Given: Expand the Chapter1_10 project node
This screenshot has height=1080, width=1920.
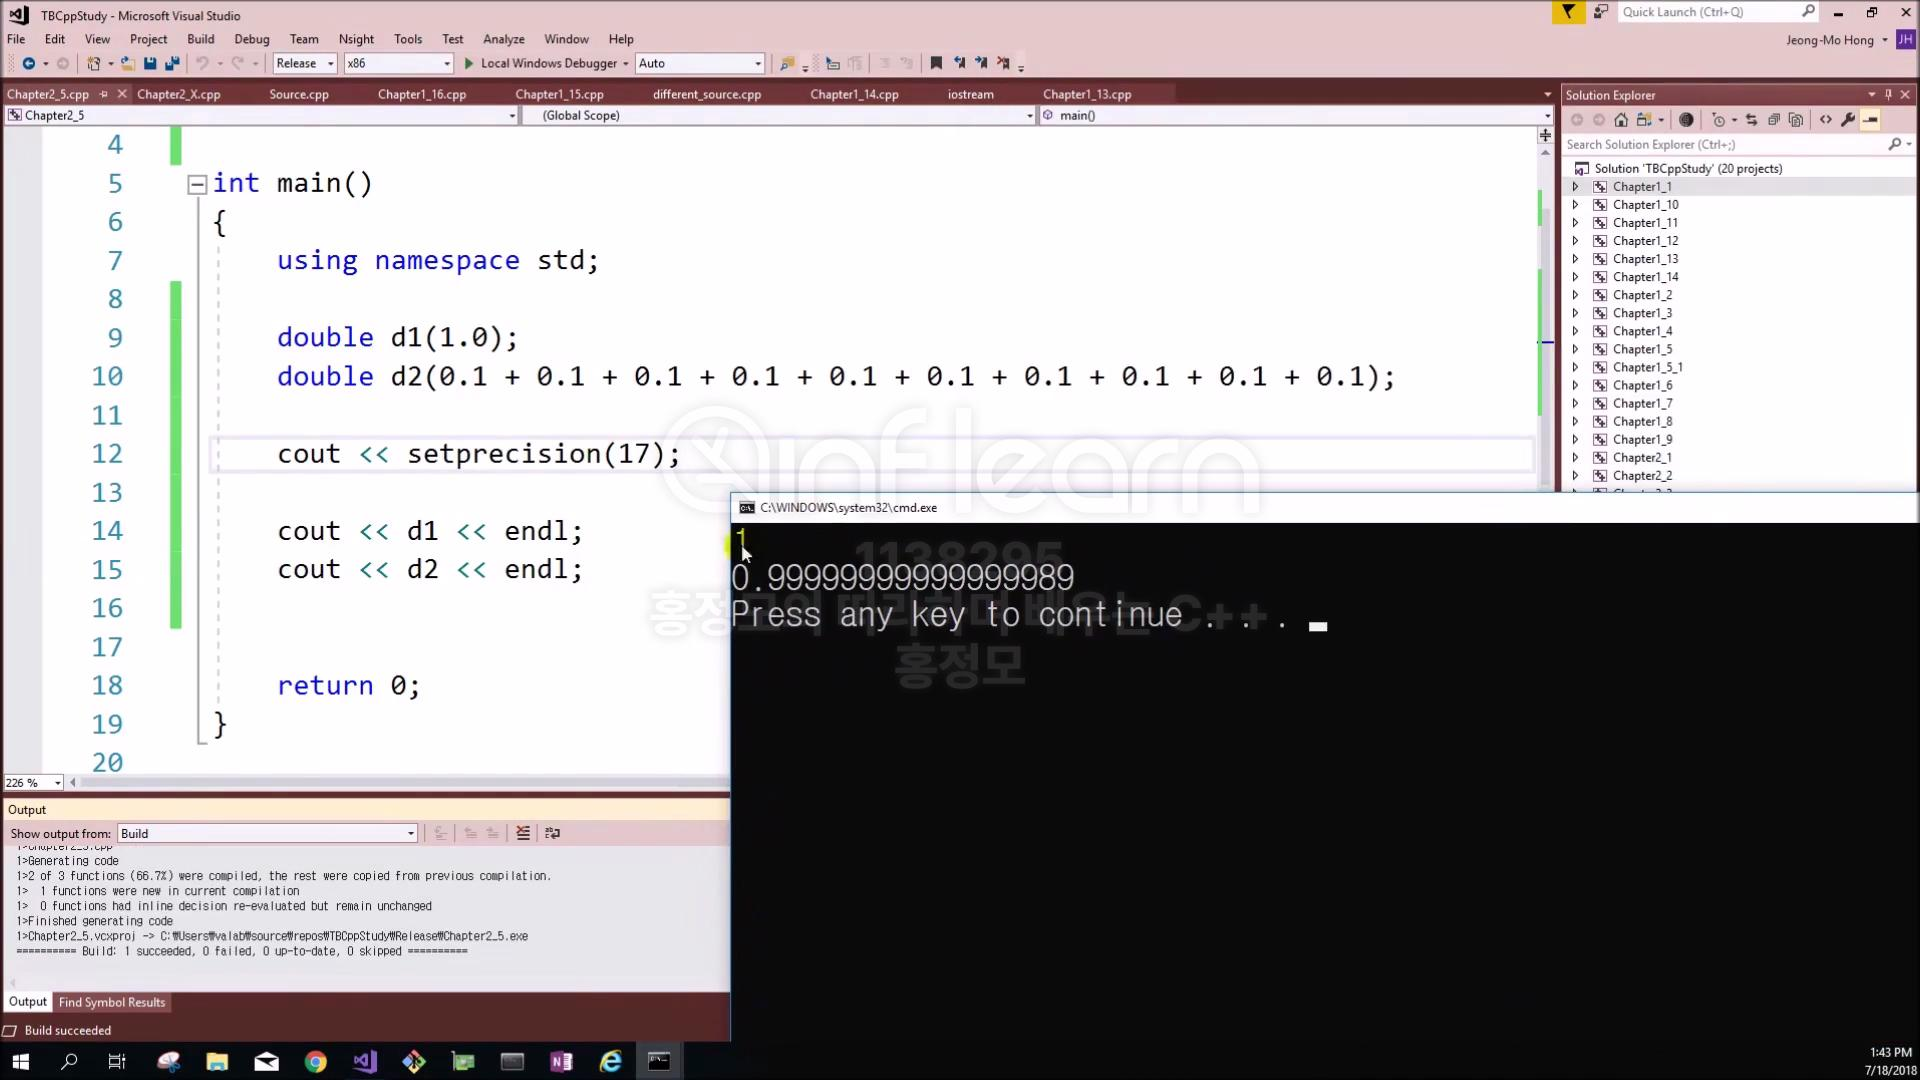Looking at the screenshot, I should pos(1575,205).
